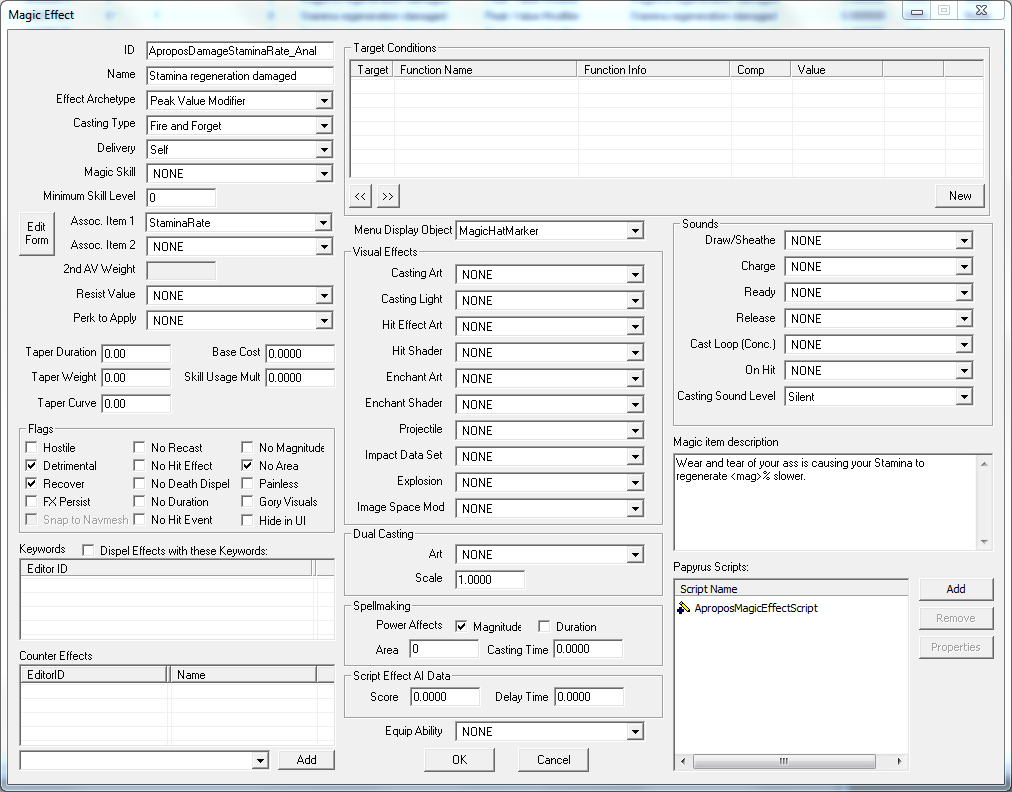
Task: Click the Minimum Skill Level field
Action: click(181, 198)
